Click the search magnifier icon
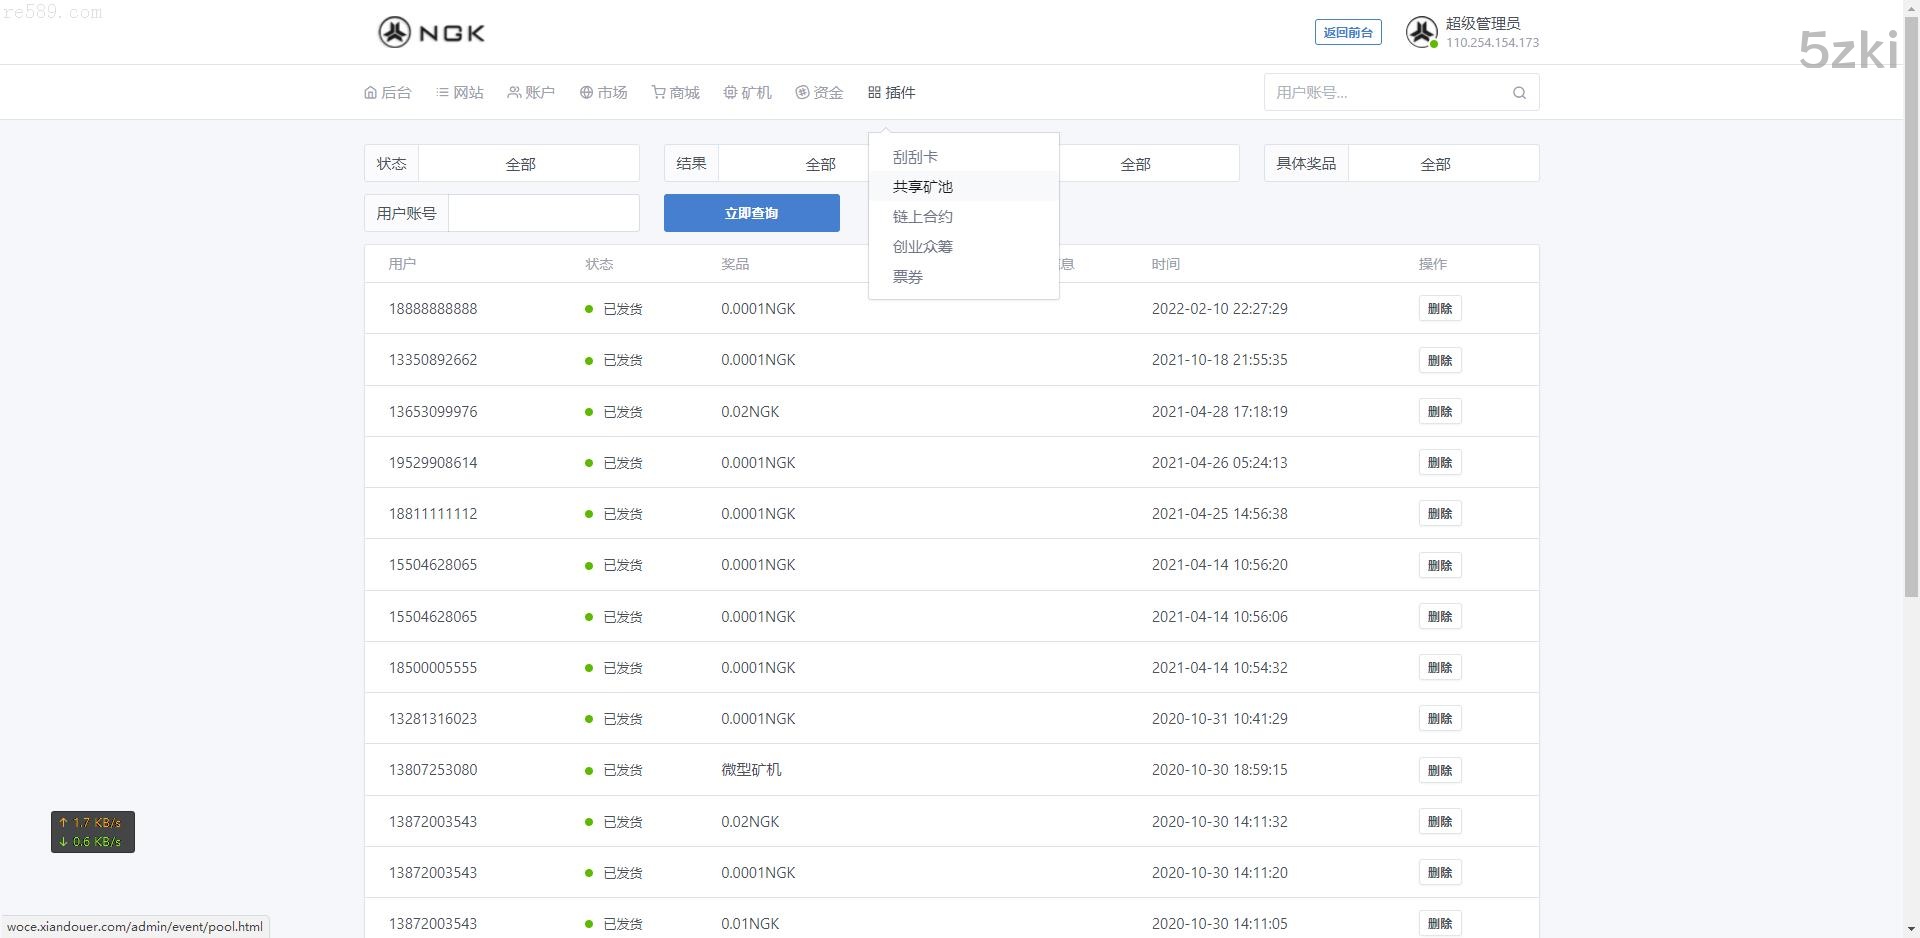This screenshot has width=1920, height=938. click(x=1519, y=93)
